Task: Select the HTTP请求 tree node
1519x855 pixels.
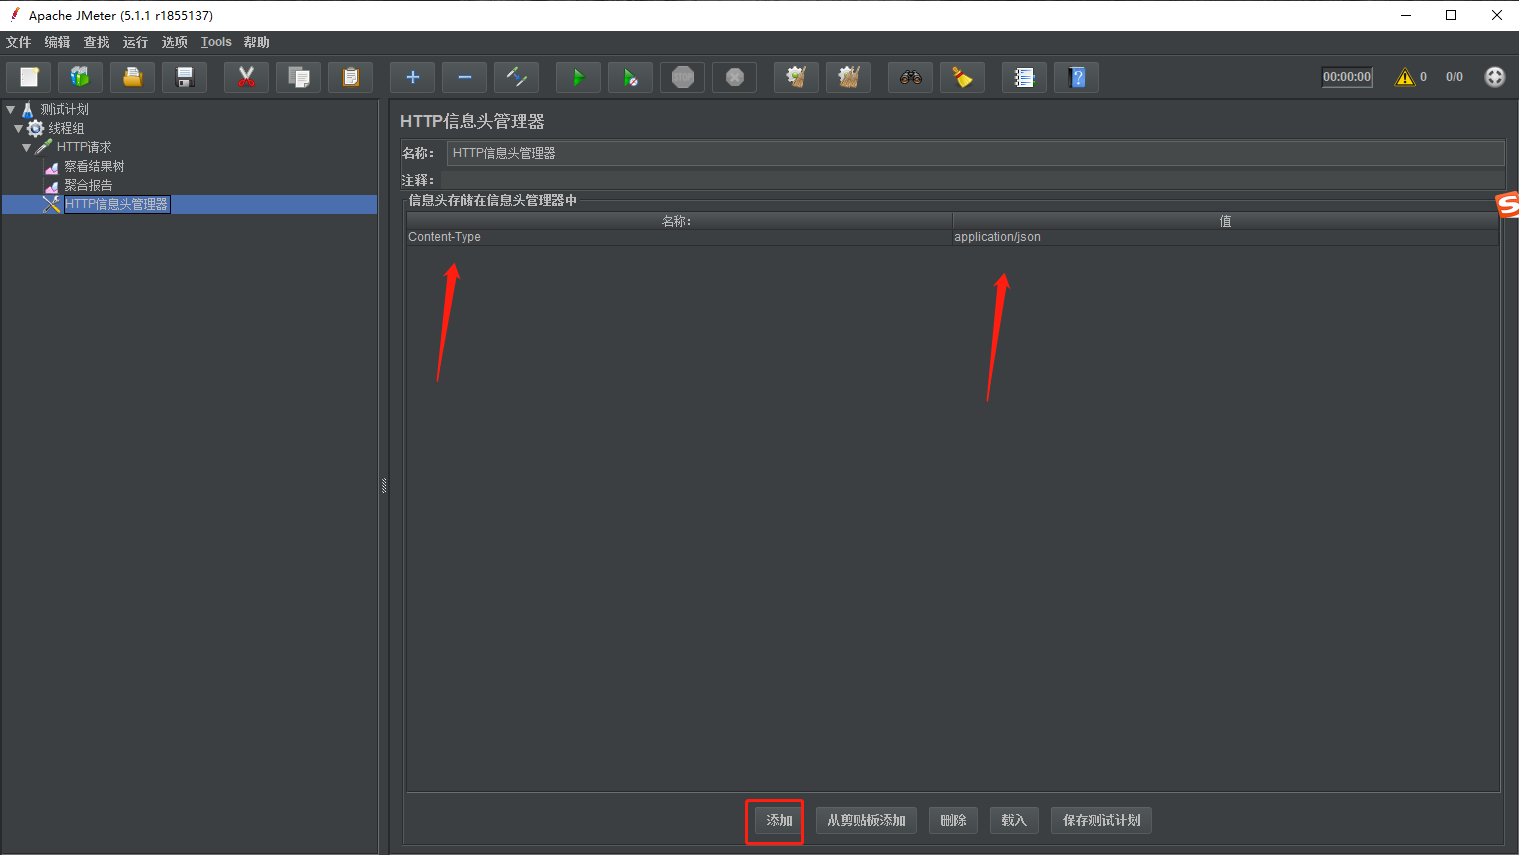Action: 83,147
